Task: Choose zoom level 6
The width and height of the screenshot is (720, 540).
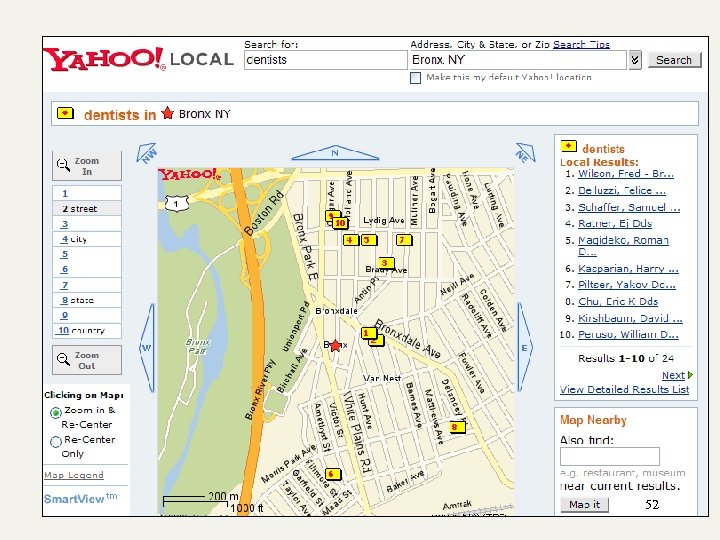Action: (x=87, y=269)
